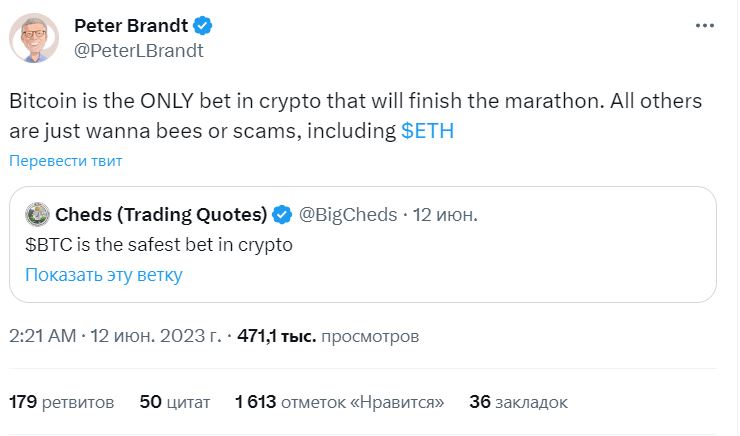Click the Cheds quoted tweet avatar
The image size is (740, 436).
(x=37, y=214)
